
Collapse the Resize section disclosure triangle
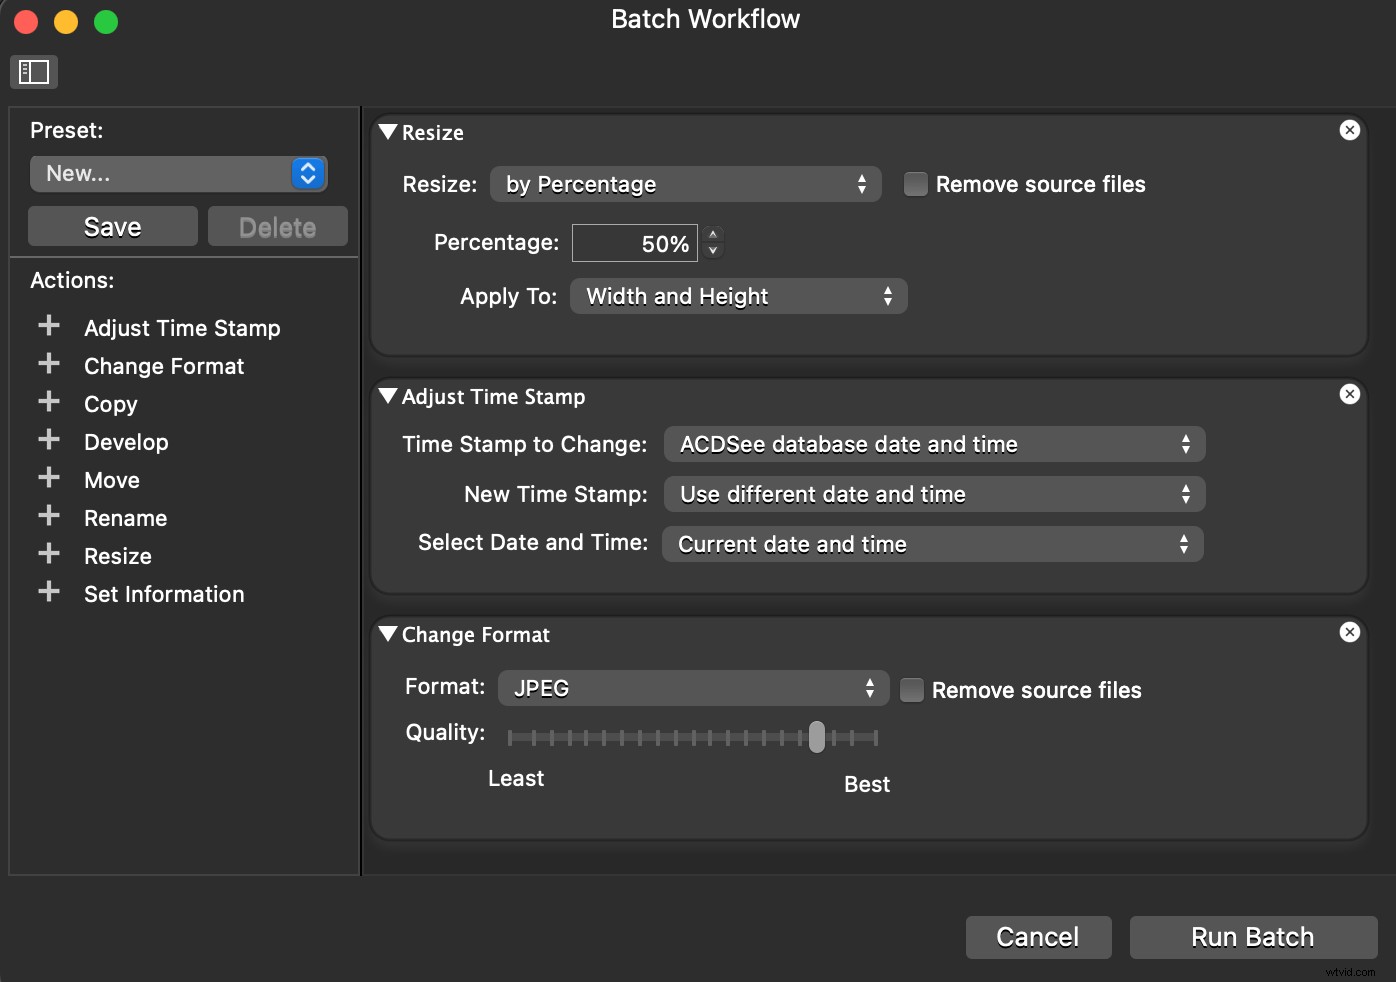click(x=388, y=131)
